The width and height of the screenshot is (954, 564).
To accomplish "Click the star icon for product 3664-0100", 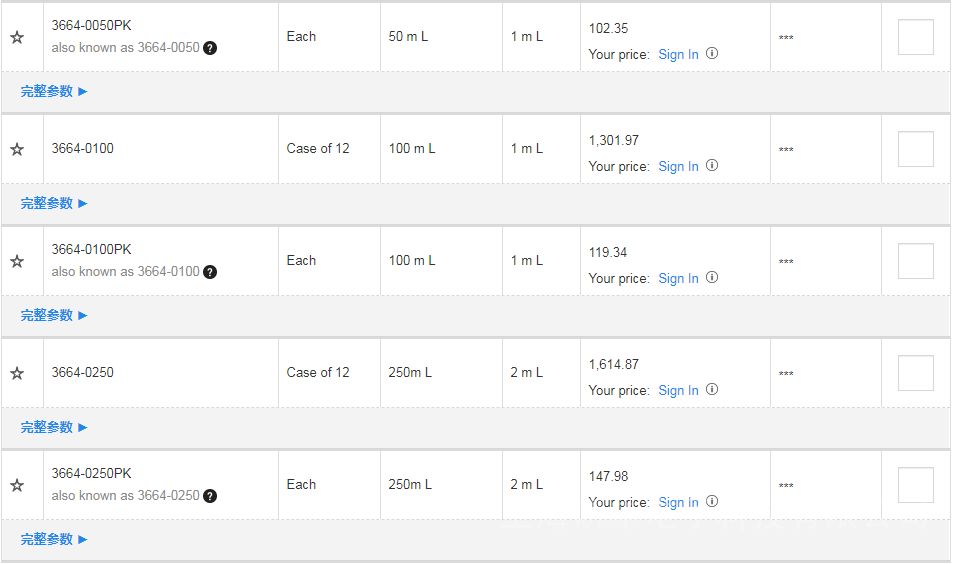I will pos(17,149).
